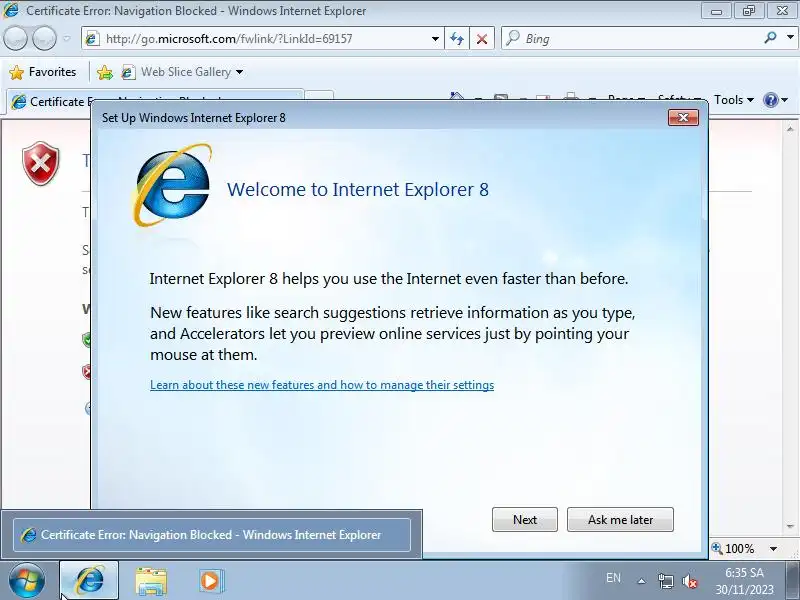
Task: Click the clock showing 6:35 SA
Action: [x=744, y=572]
